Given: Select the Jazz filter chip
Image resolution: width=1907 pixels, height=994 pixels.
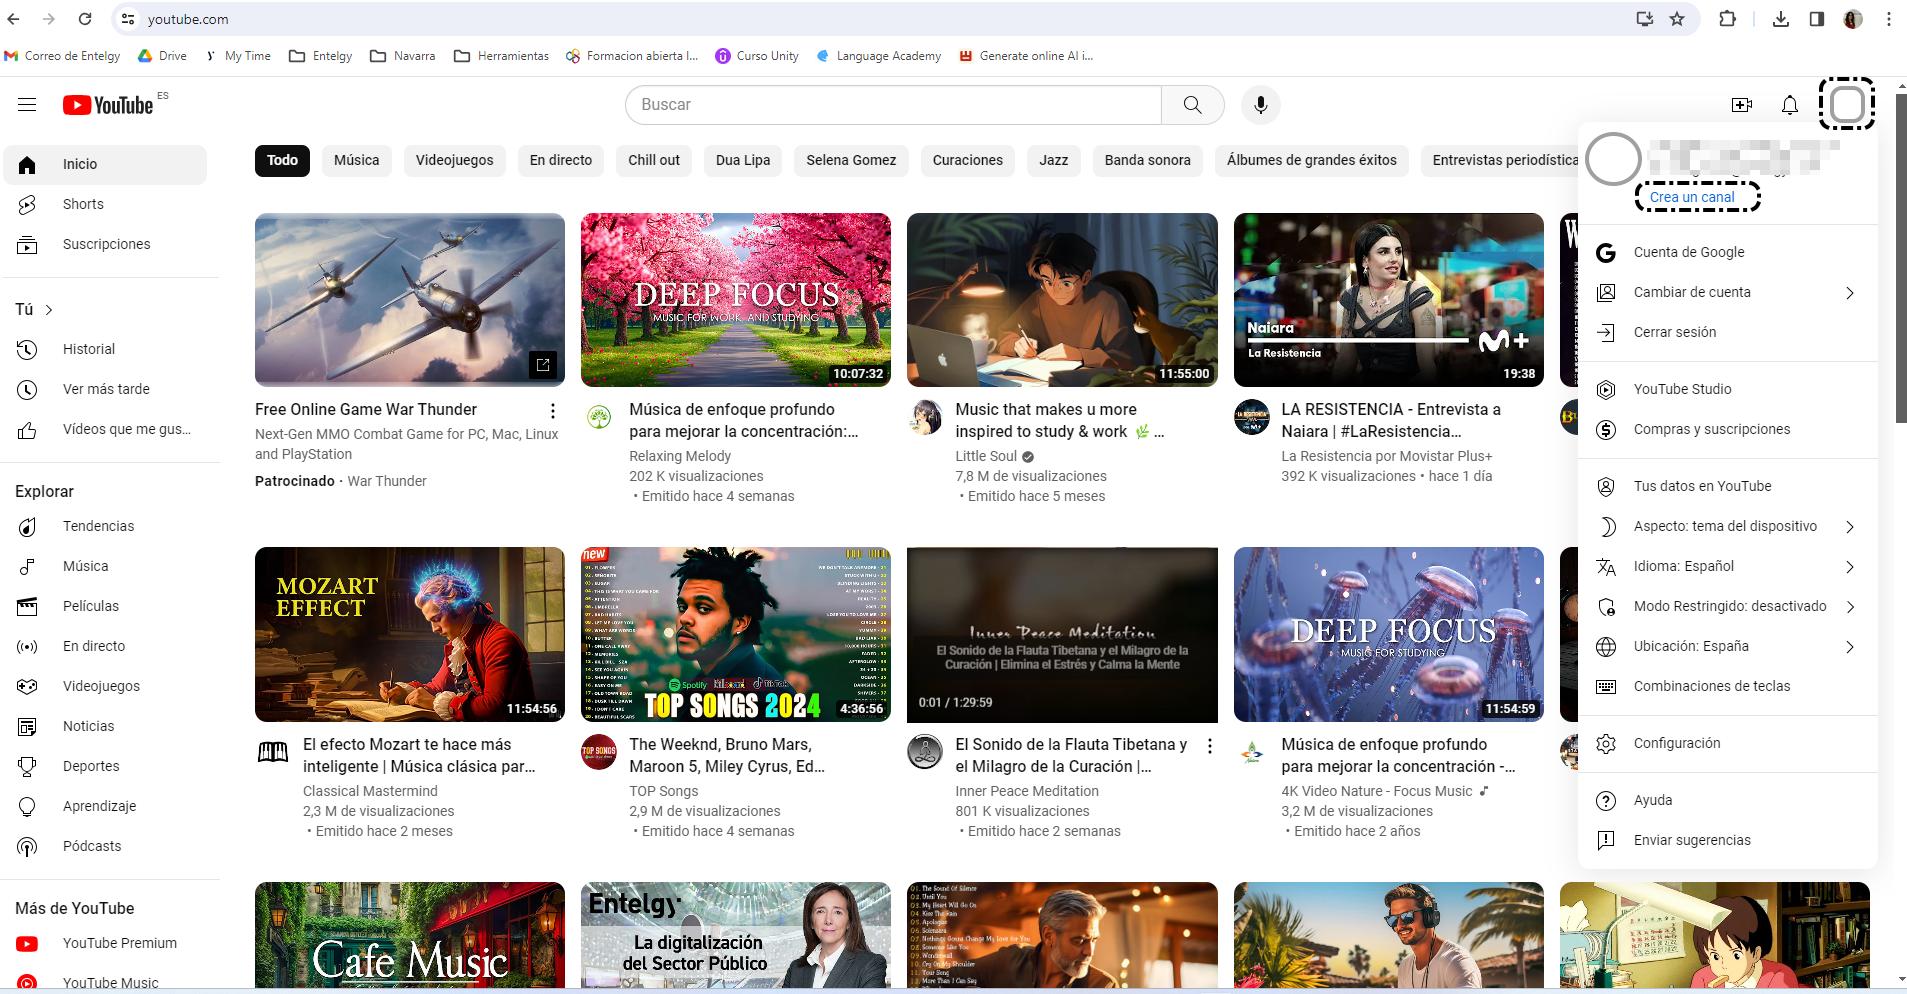Looking at the screenshot, I should (x=1053, y=160).
